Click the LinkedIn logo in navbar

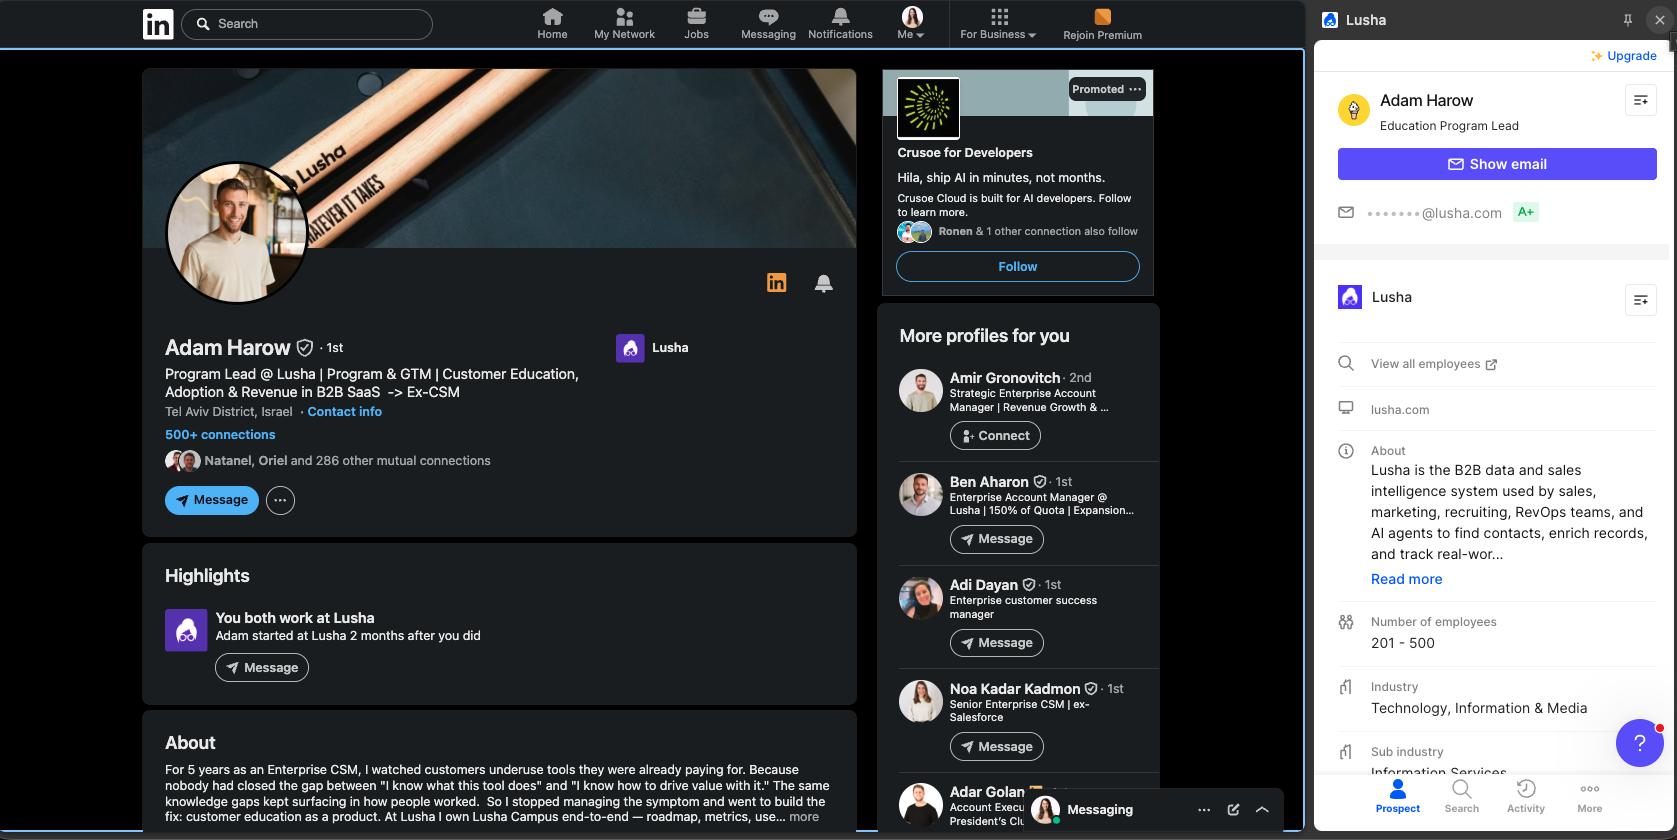pyautogui.click(x=158, y=24)
